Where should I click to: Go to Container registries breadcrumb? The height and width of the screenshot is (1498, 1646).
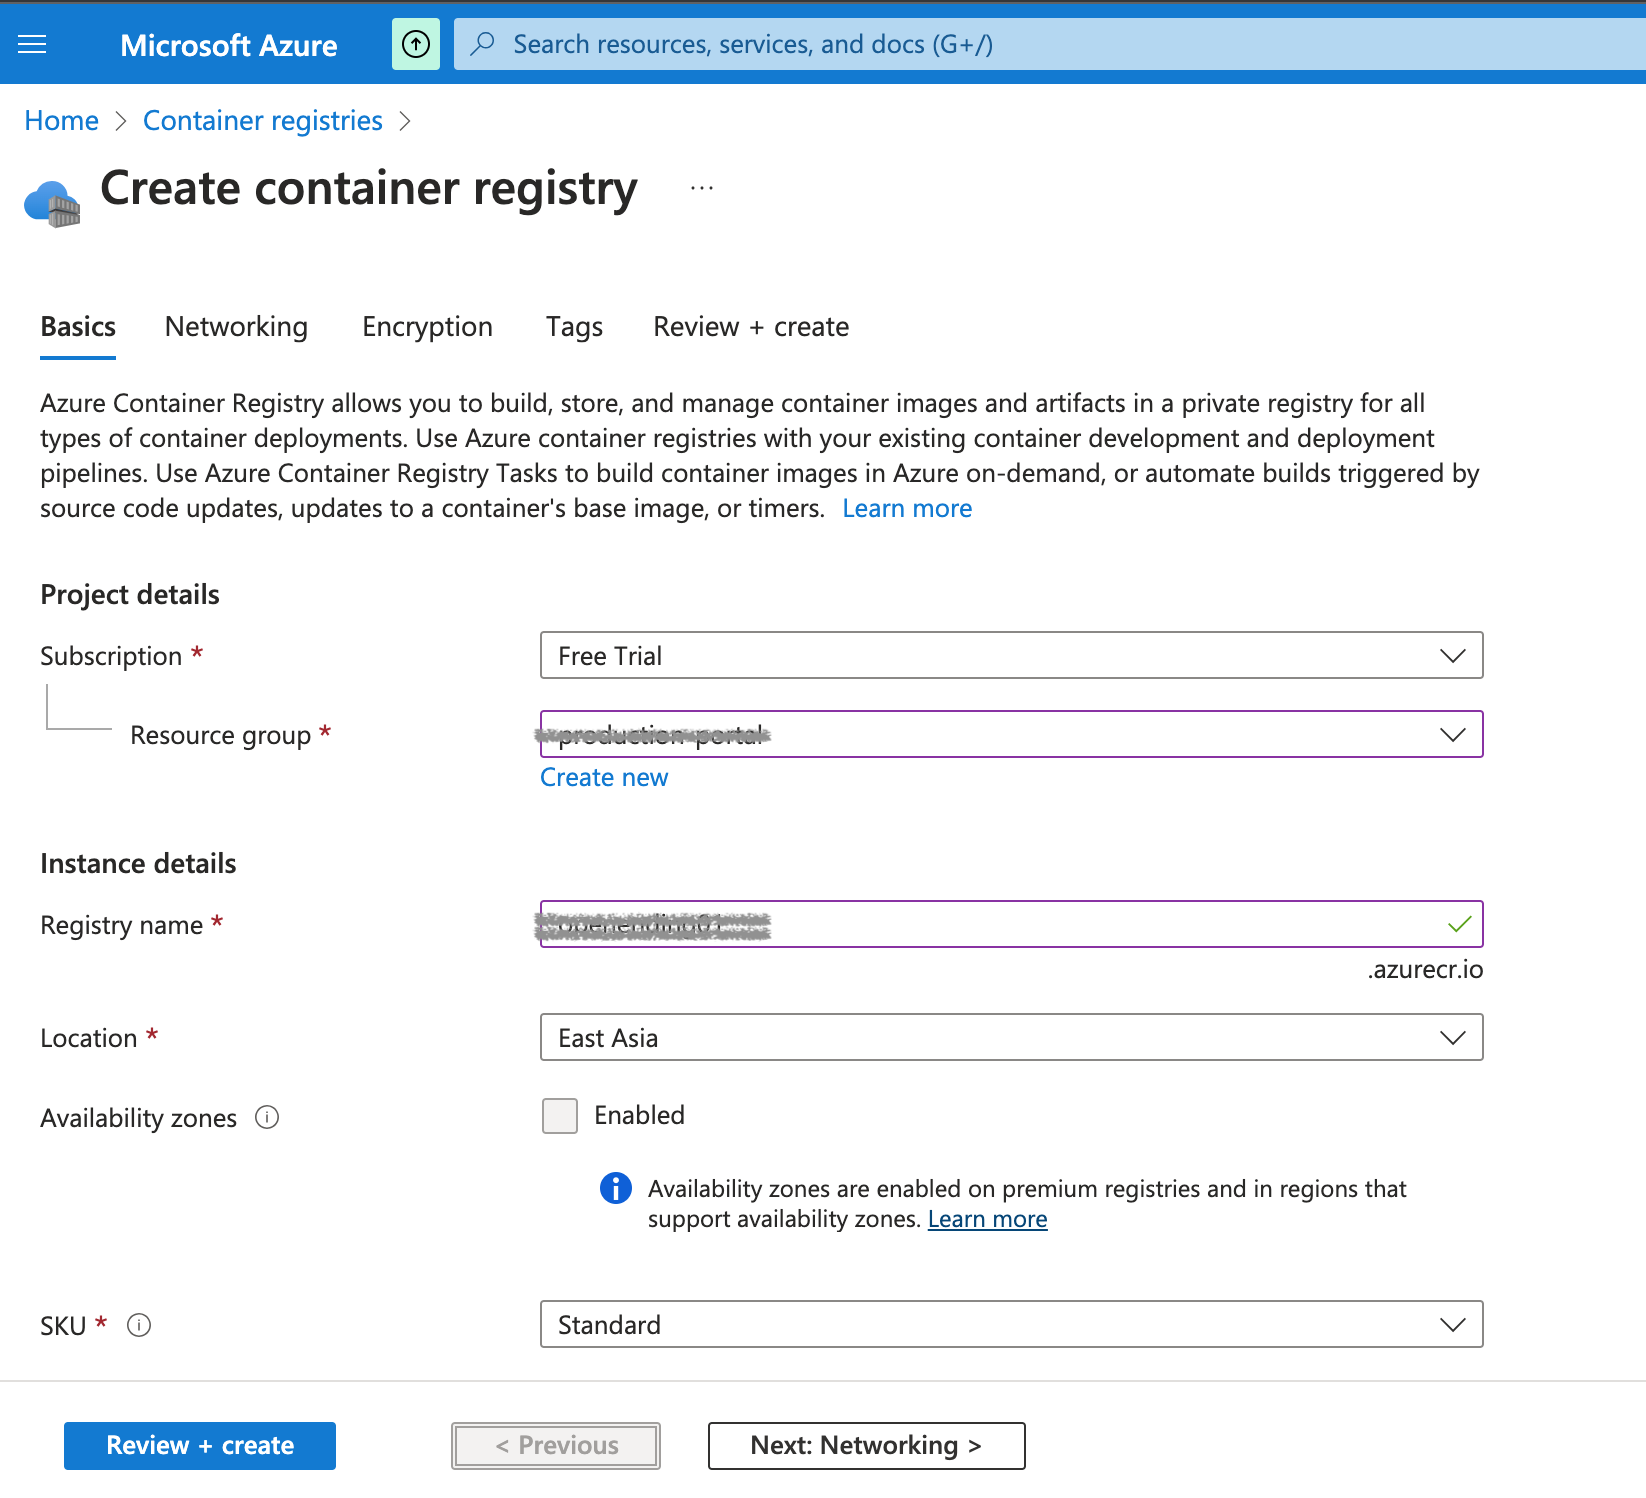pos(263,121)
